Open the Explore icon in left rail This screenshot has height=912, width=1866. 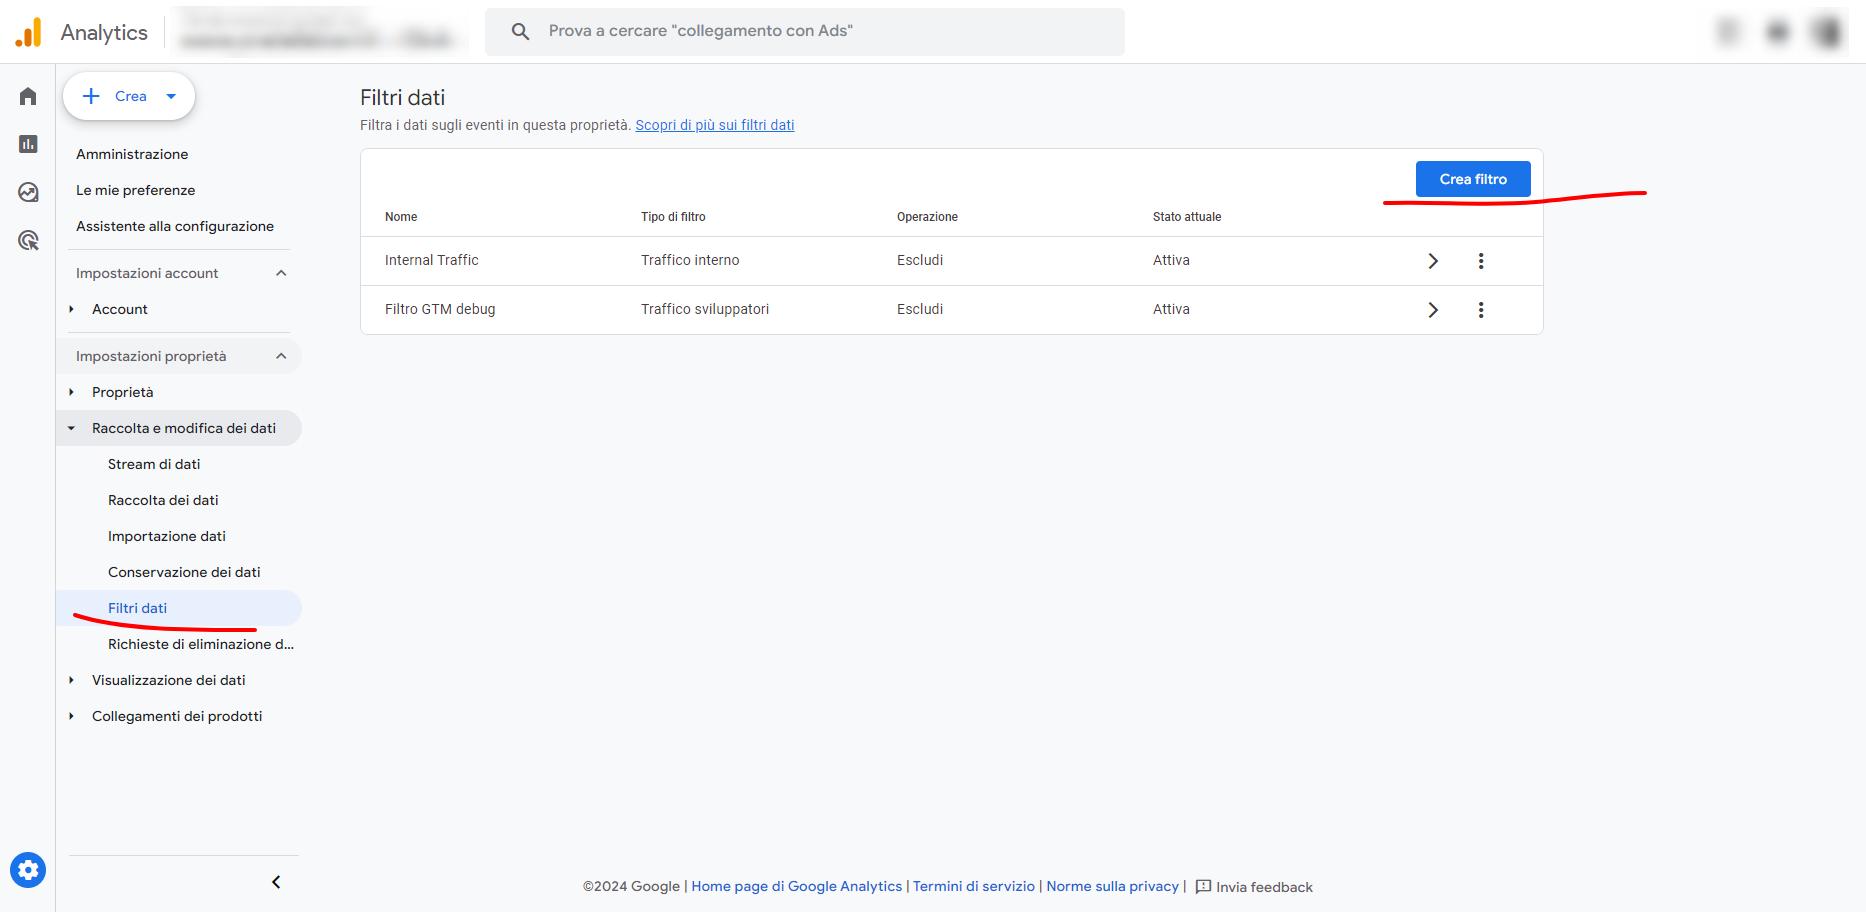(28, 192)
